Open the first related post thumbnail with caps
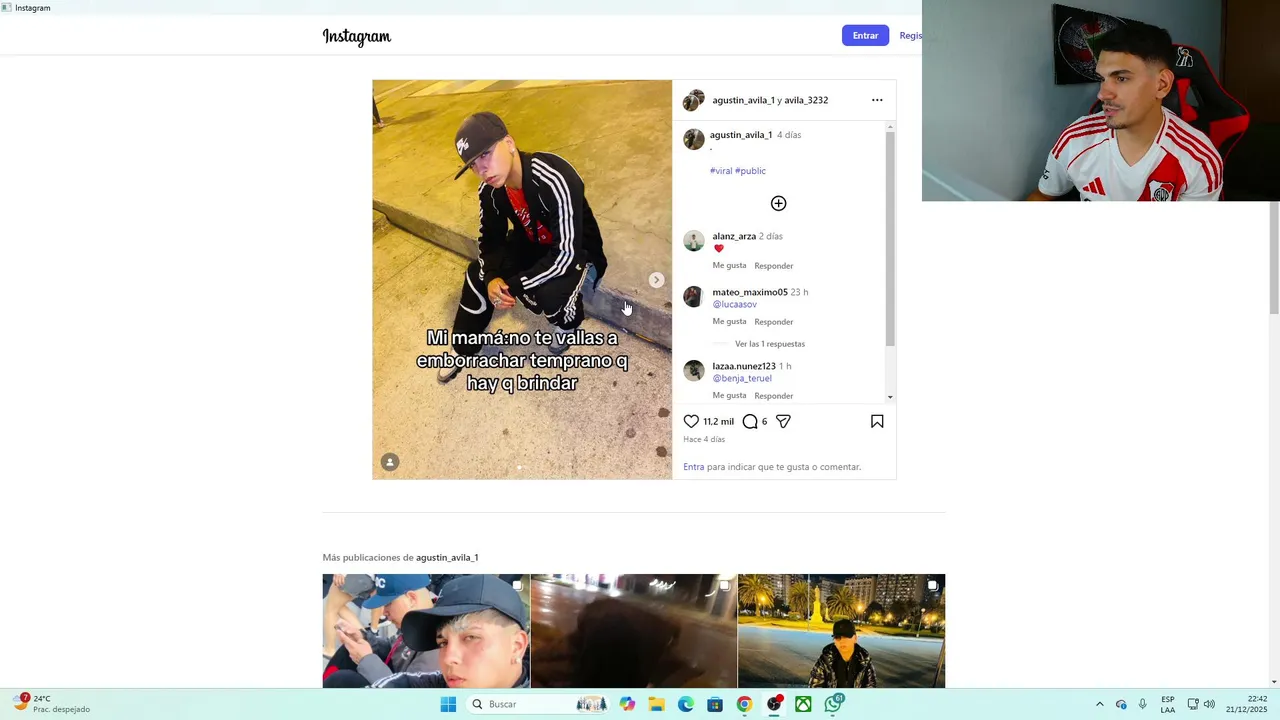 (426, 631)
